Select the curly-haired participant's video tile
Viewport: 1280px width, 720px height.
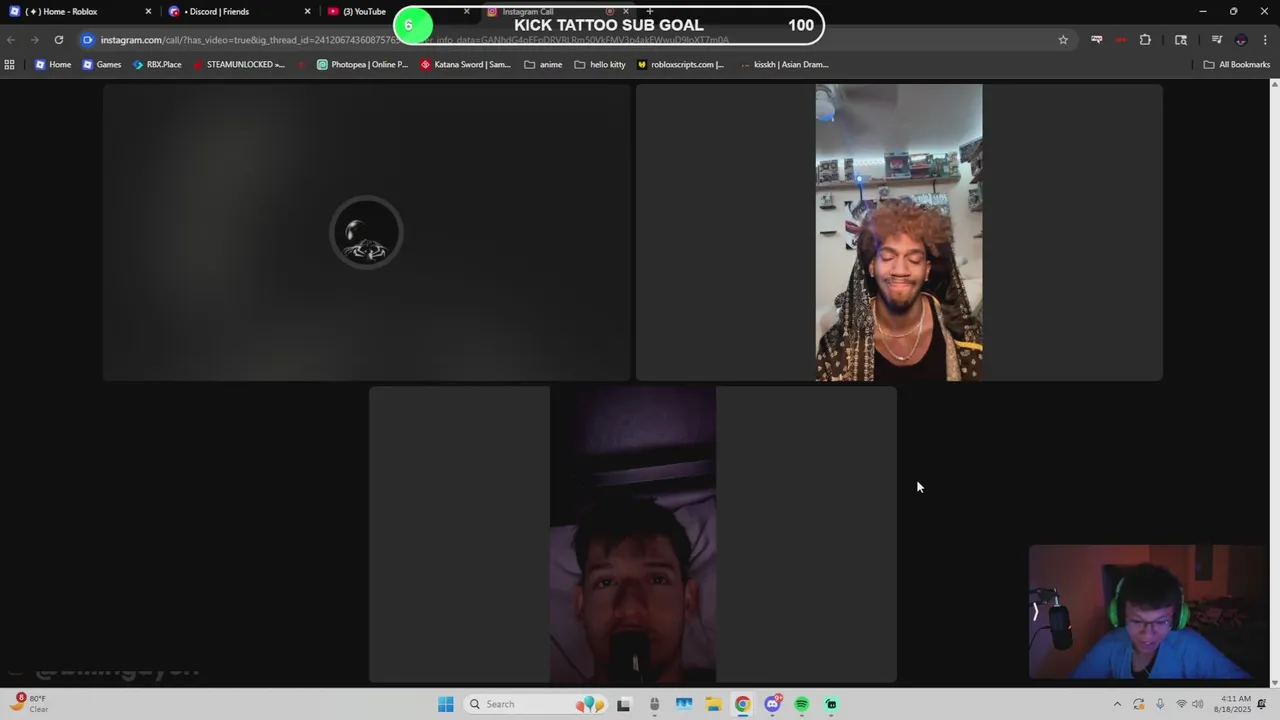click(x=899, y=232)
